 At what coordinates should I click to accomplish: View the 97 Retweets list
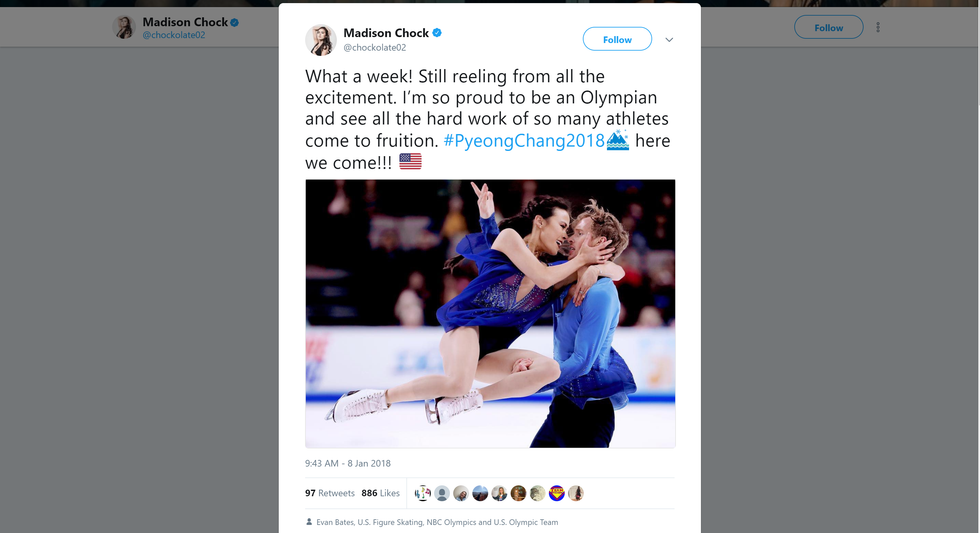click(329, 493)
